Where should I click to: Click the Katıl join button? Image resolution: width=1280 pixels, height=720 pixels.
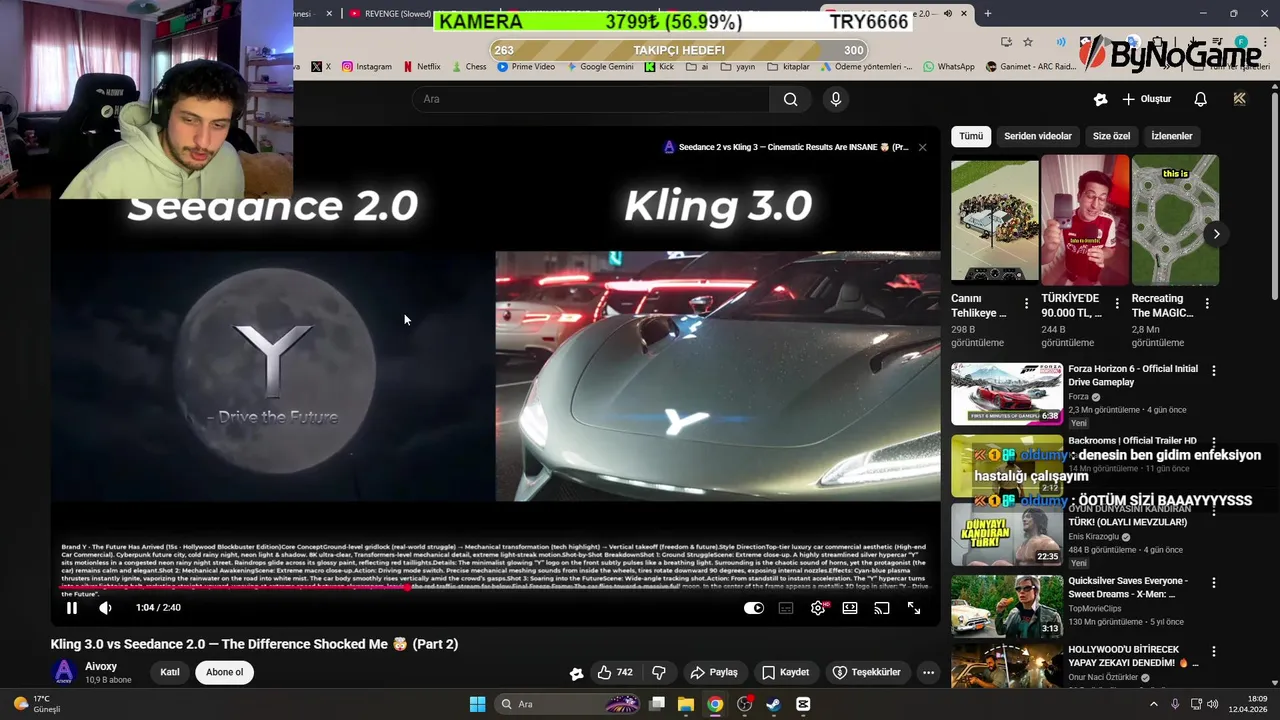tap(170, 672)
